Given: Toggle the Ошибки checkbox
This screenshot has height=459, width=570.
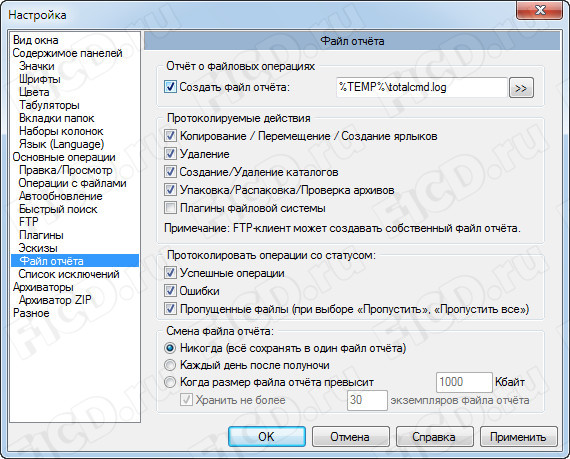Looking at the screenshot, I should point(170,291).
